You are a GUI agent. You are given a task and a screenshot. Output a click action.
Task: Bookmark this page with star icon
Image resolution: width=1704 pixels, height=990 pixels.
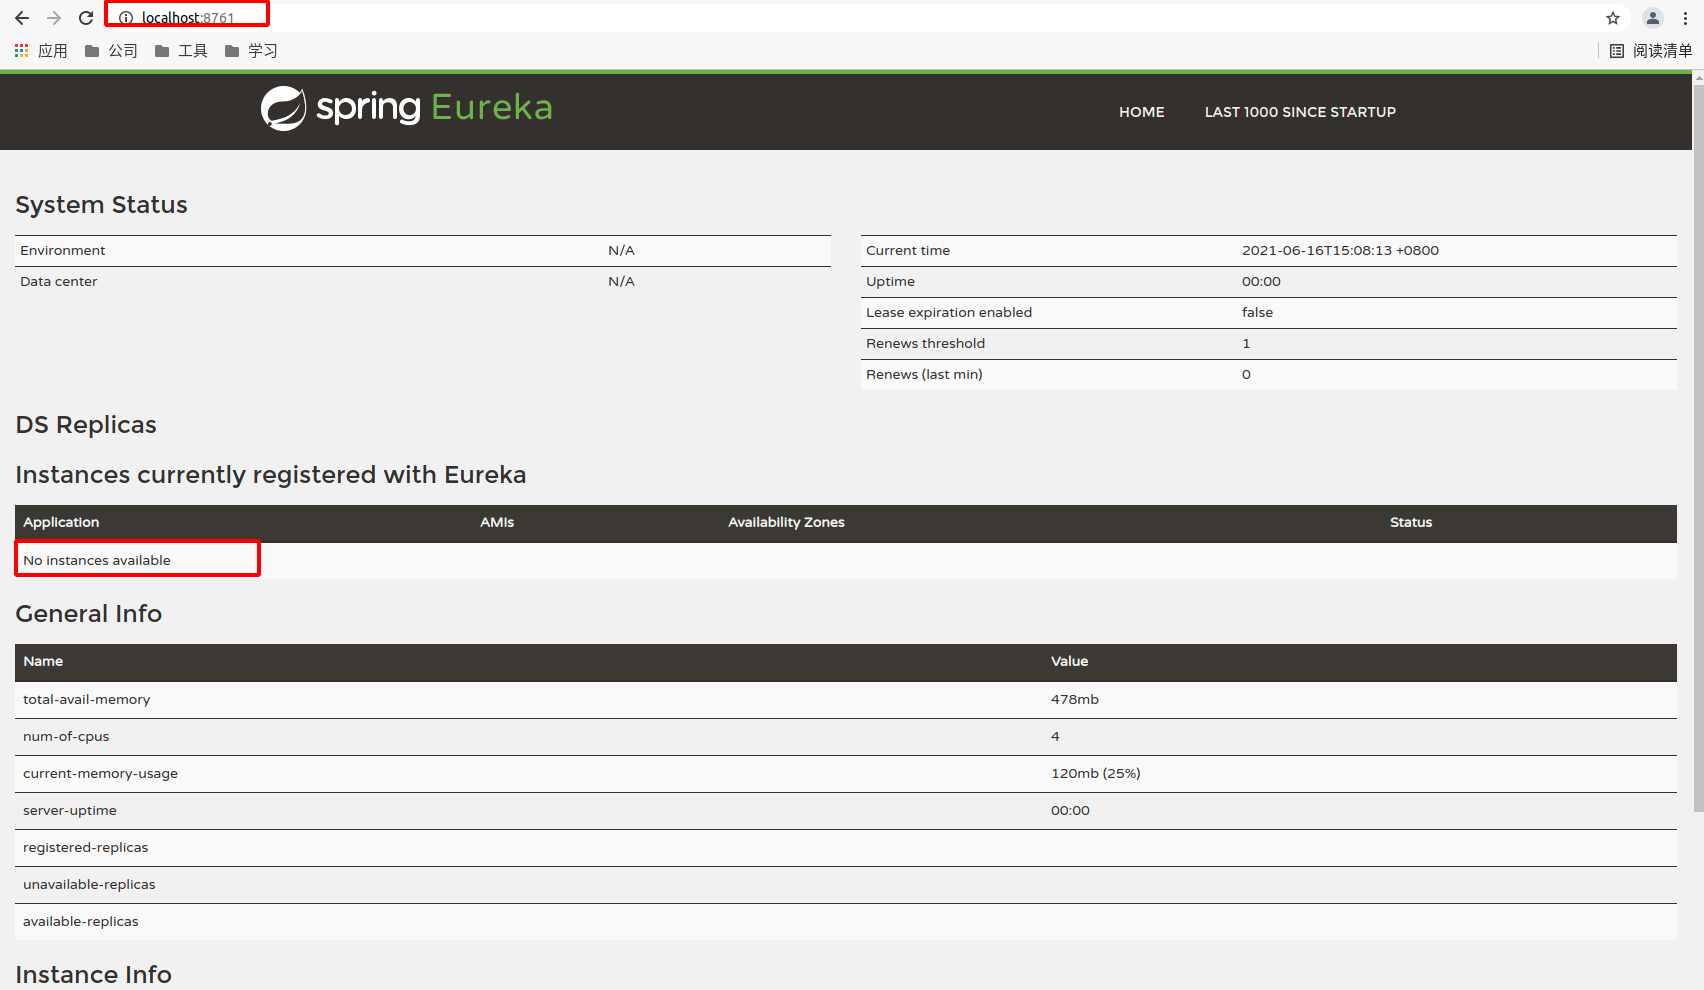coord(1613,18)
